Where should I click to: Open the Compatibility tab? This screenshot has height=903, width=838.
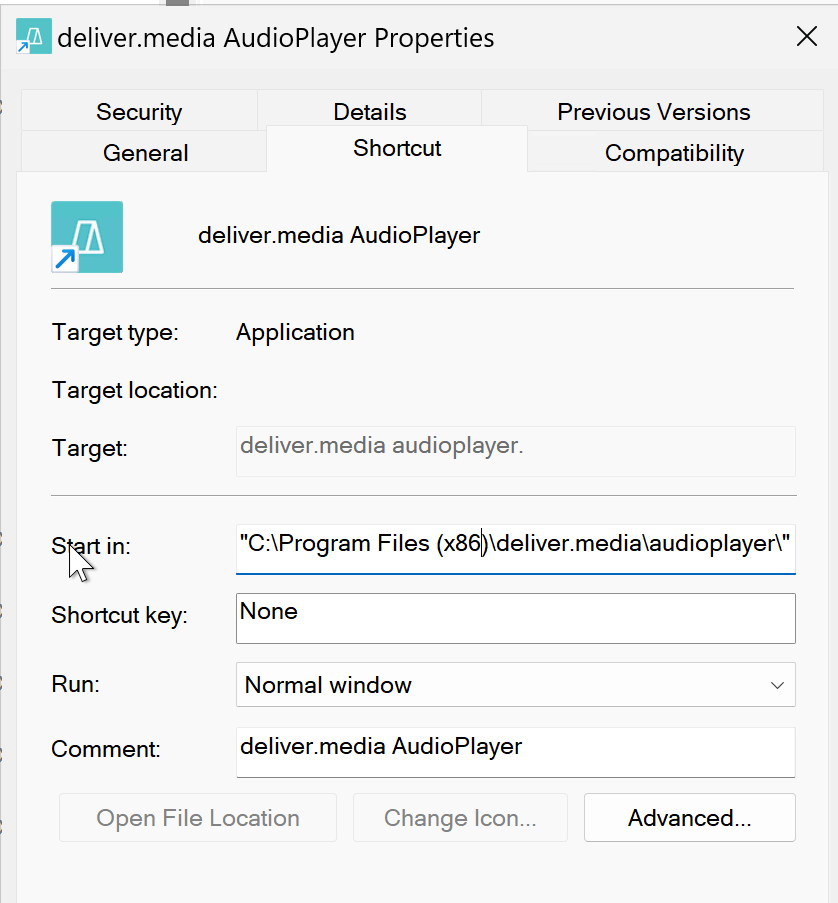pos(674,153)
